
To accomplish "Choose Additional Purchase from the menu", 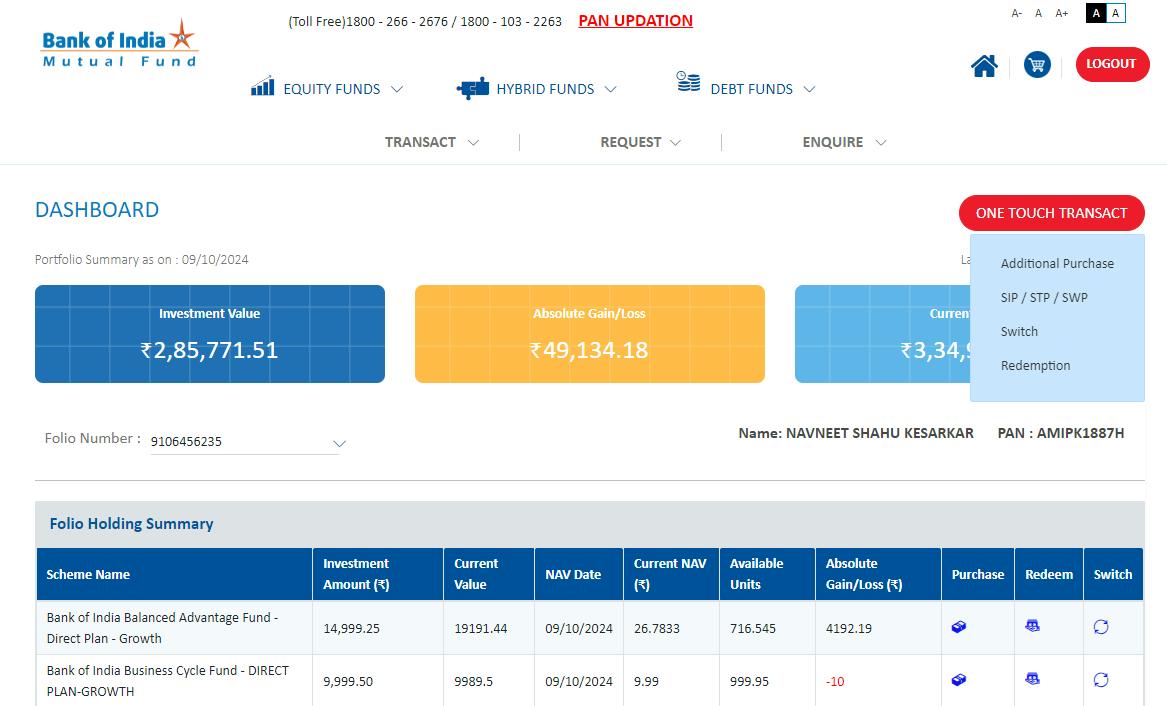I will click(x=1057, y=263).
